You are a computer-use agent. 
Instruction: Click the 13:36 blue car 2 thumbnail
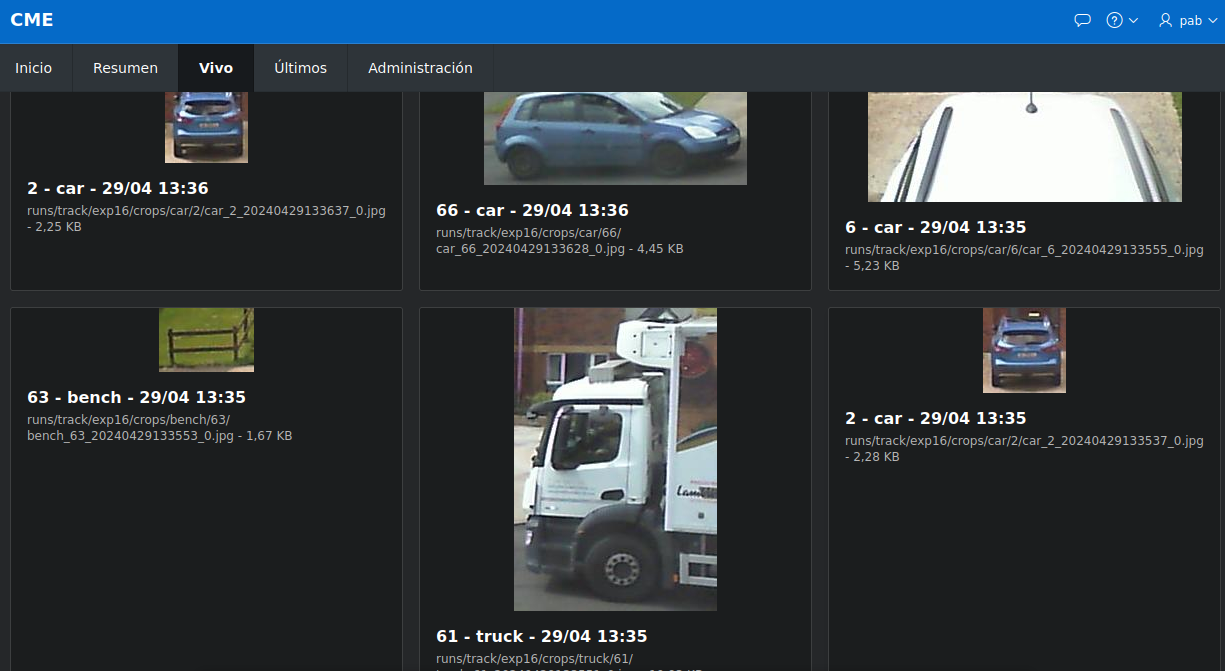pyautogui.click(x=206, y=127)
